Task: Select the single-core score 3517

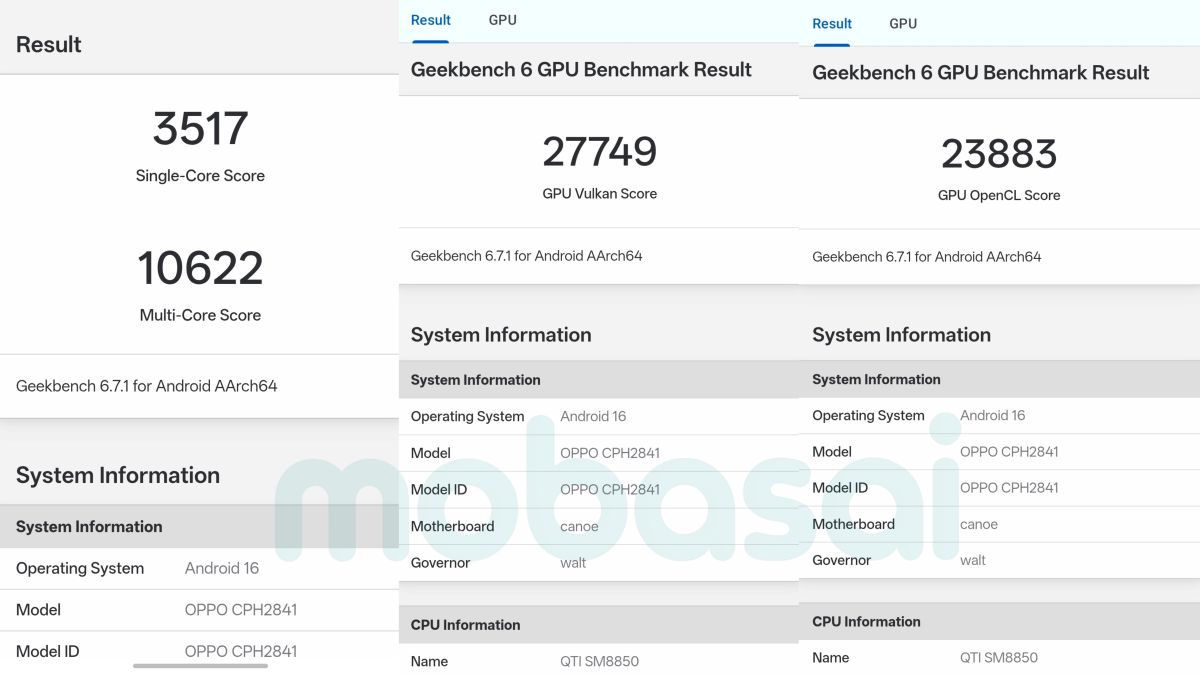Action: point(200,128)
